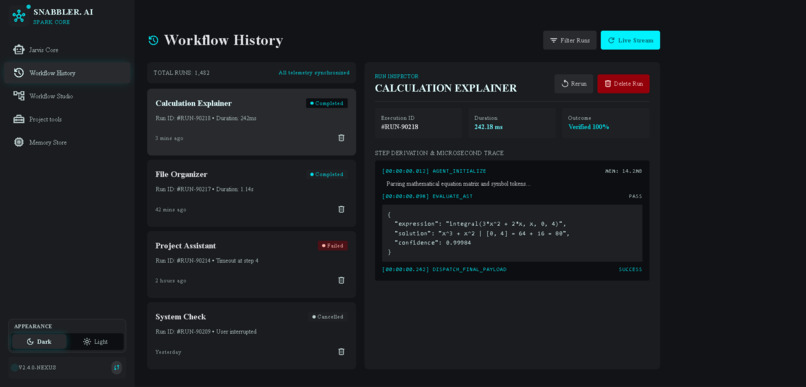Click the V2.4.0-NEXUS version label

pyautogui.click(x=38, y=367)
